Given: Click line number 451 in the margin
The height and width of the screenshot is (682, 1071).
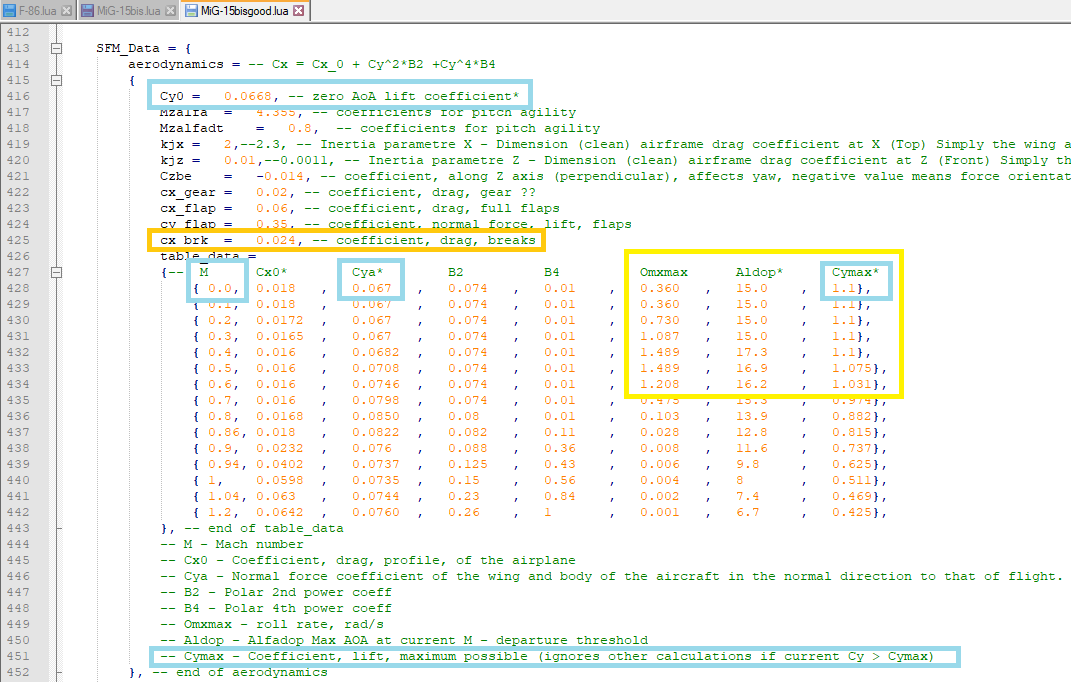Looking at the screenshot, I should pos(18,657).
